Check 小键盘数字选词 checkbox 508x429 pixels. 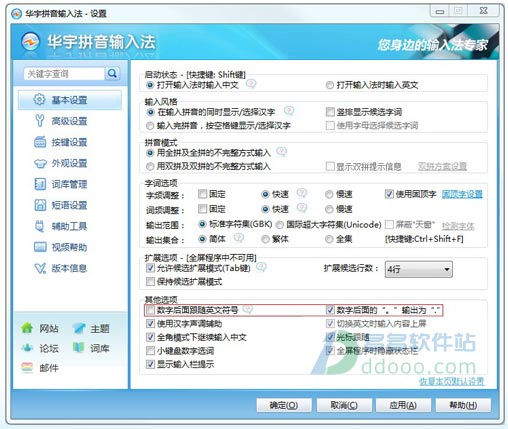(x=150, y=351)
